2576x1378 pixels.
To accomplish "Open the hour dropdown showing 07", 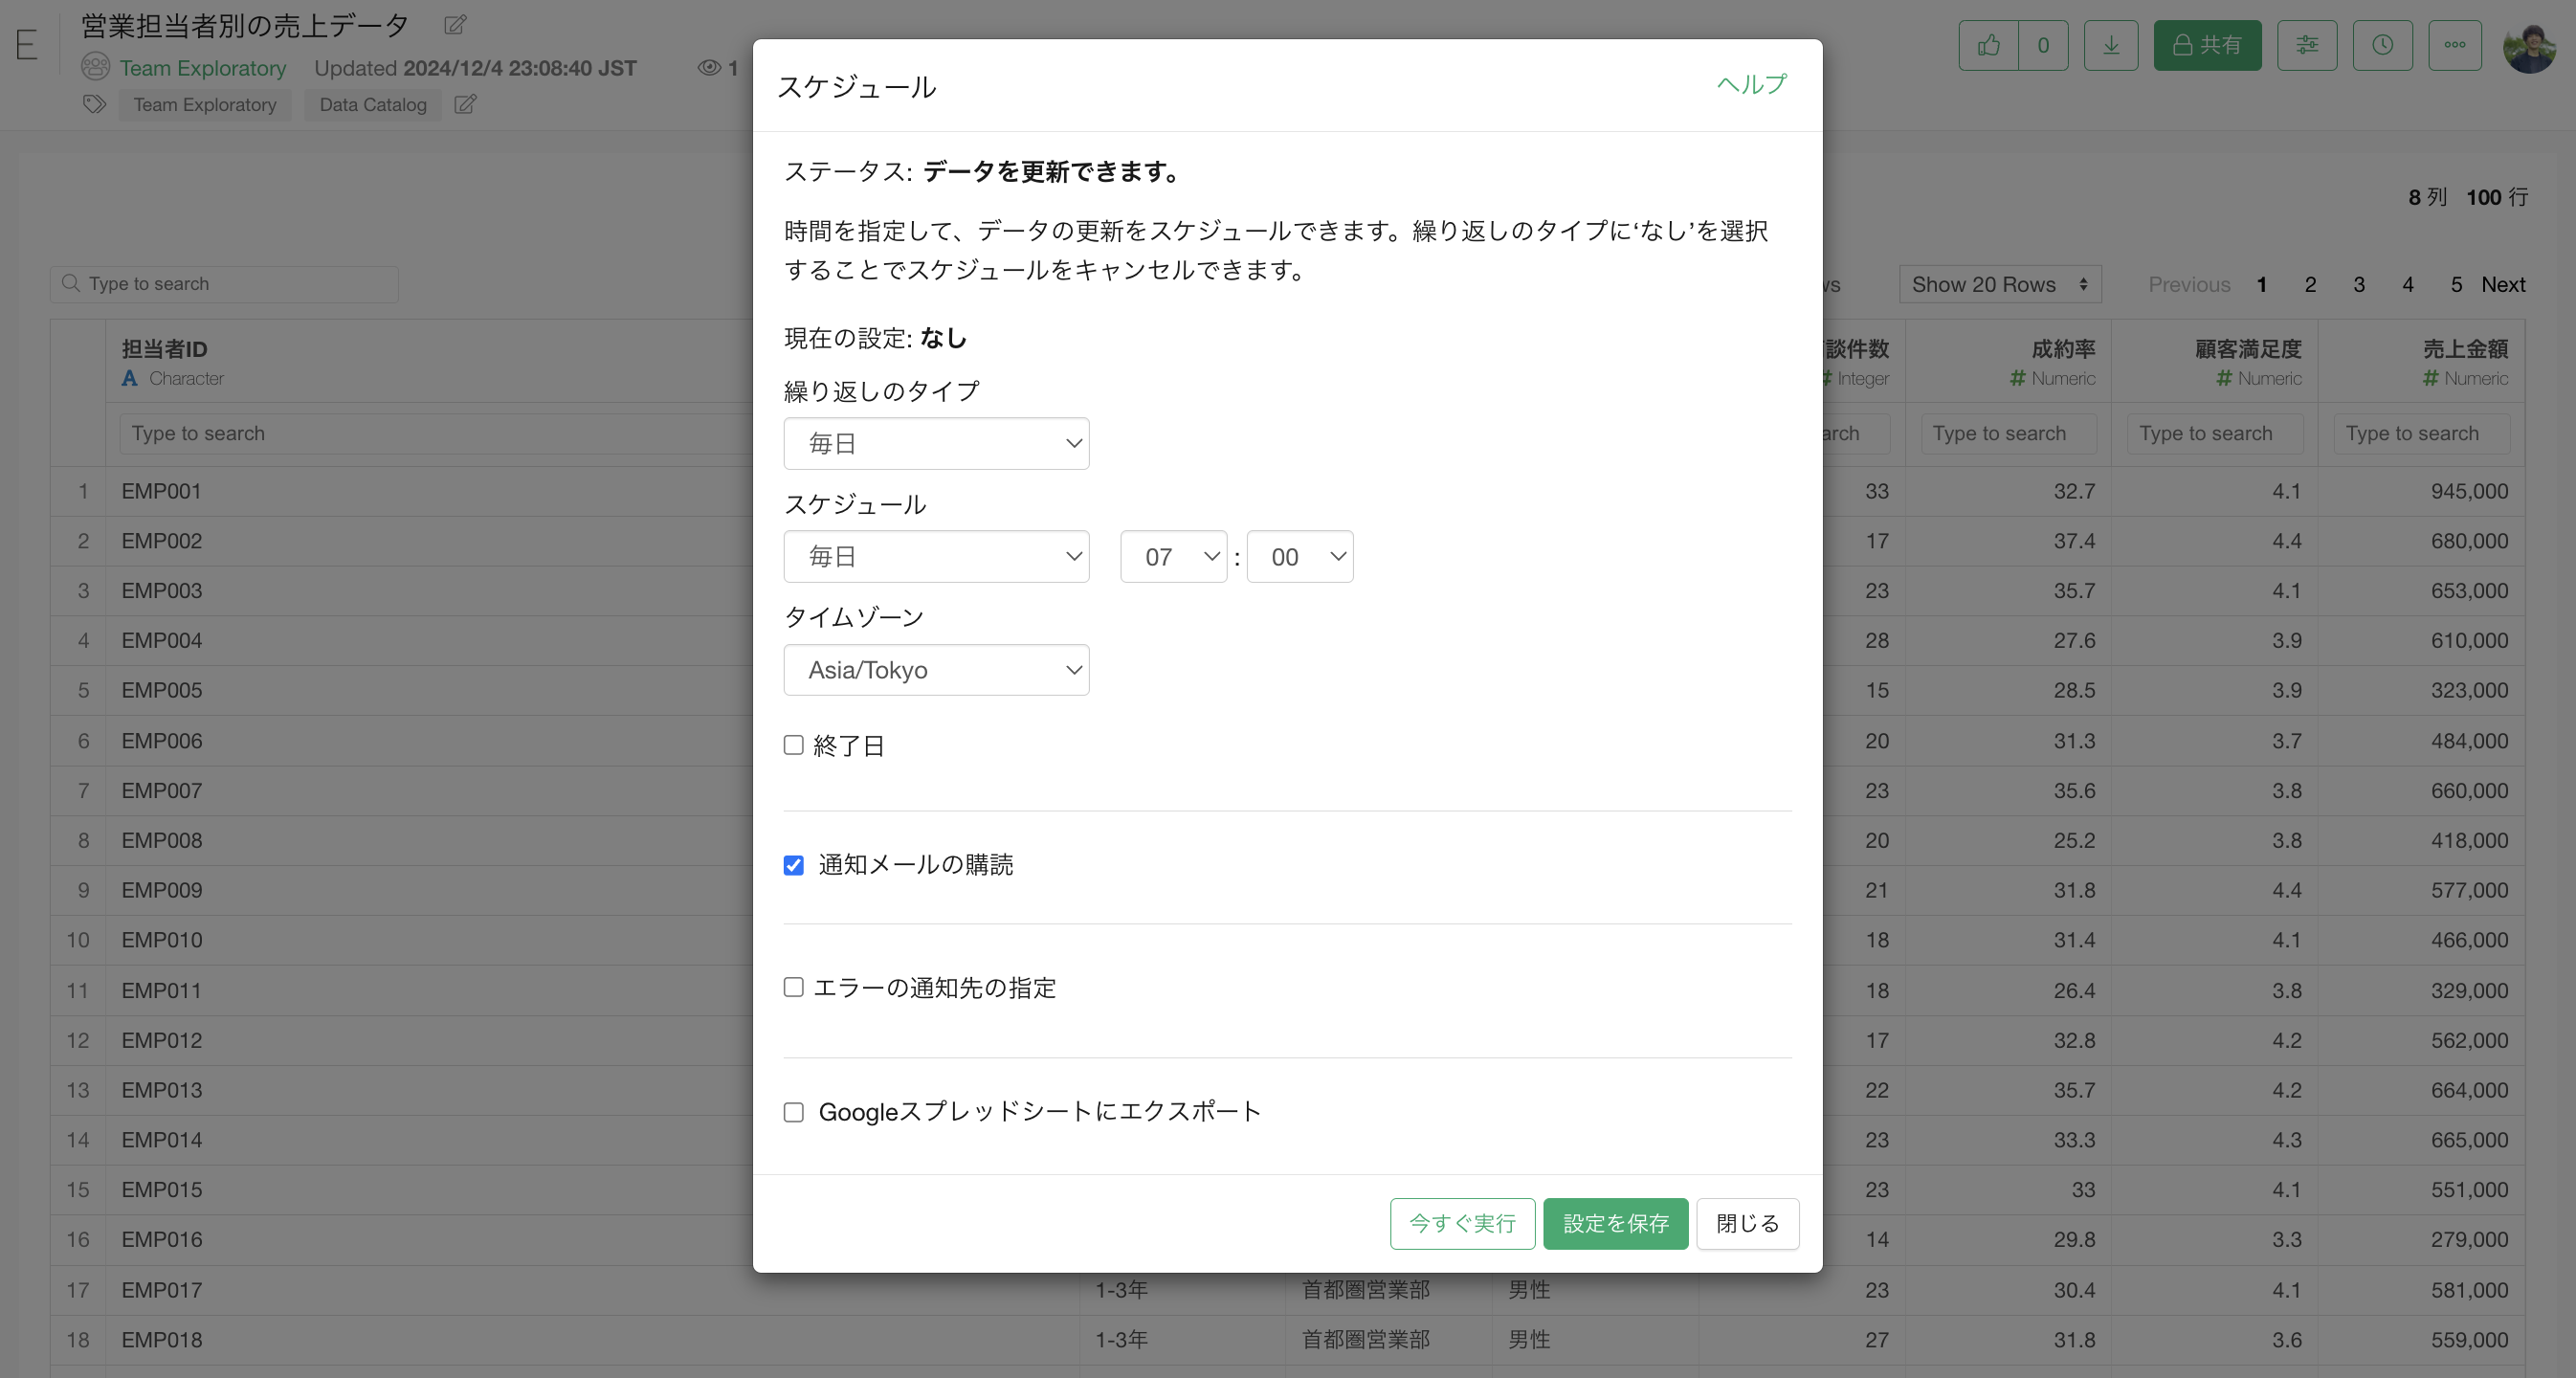I will click(1173, 556).
